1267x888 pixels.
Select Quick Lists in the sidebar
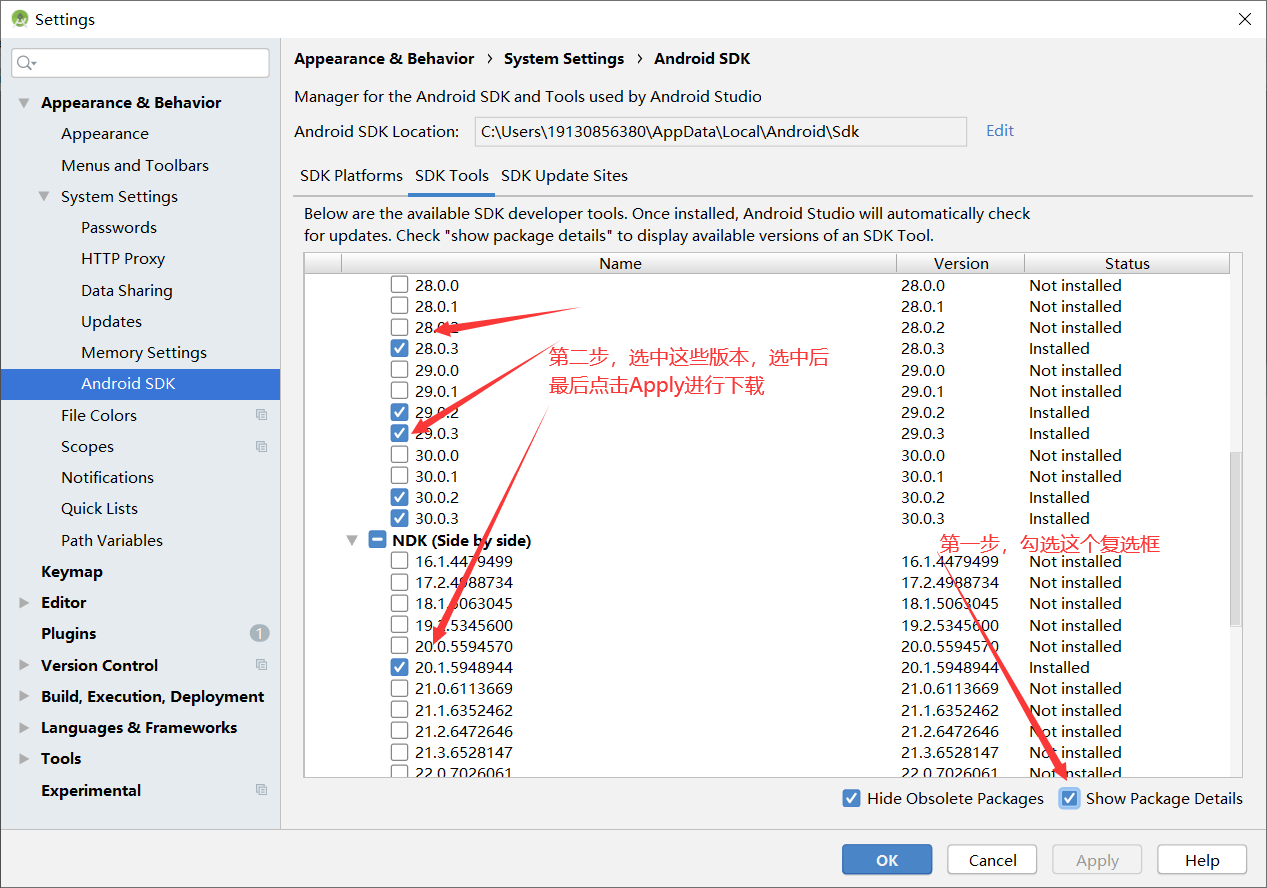pos(99,508)
